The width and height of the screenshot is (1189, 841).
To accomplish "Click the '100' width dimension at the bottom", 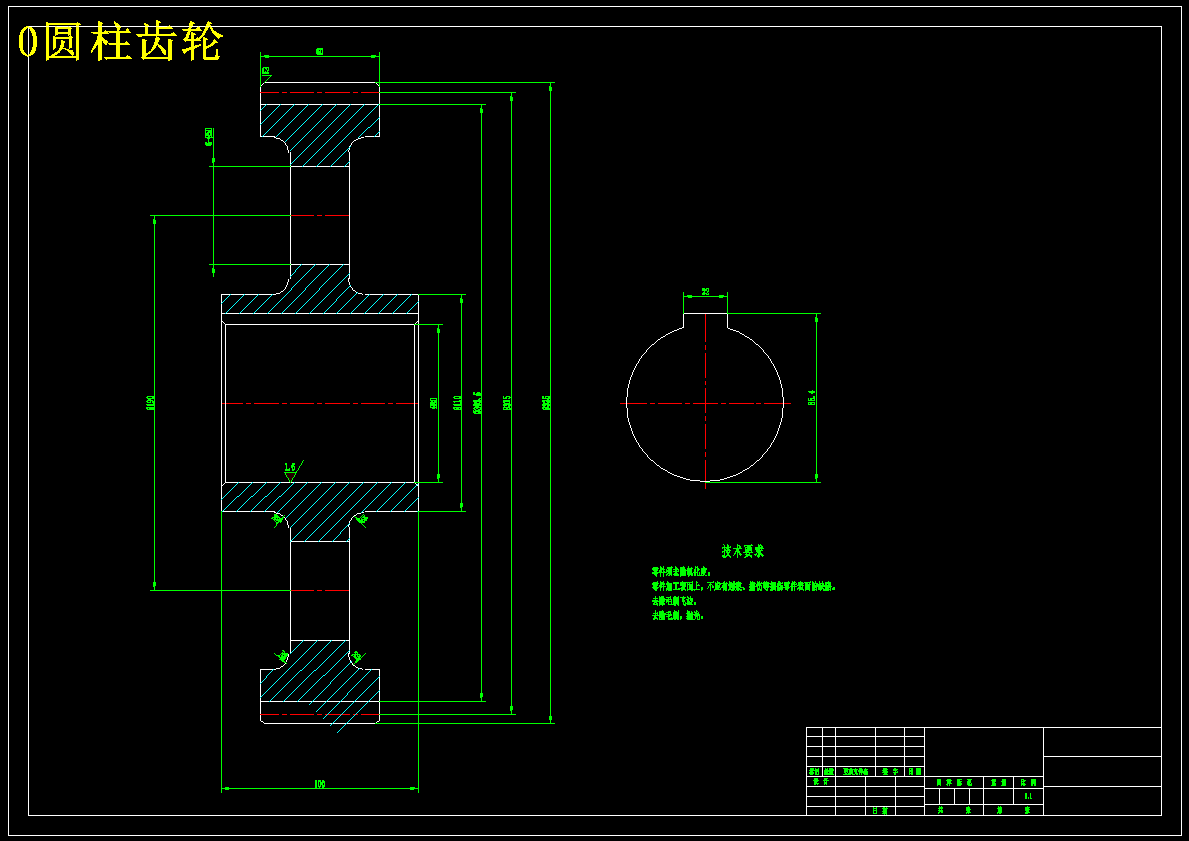I will point(319,784).
